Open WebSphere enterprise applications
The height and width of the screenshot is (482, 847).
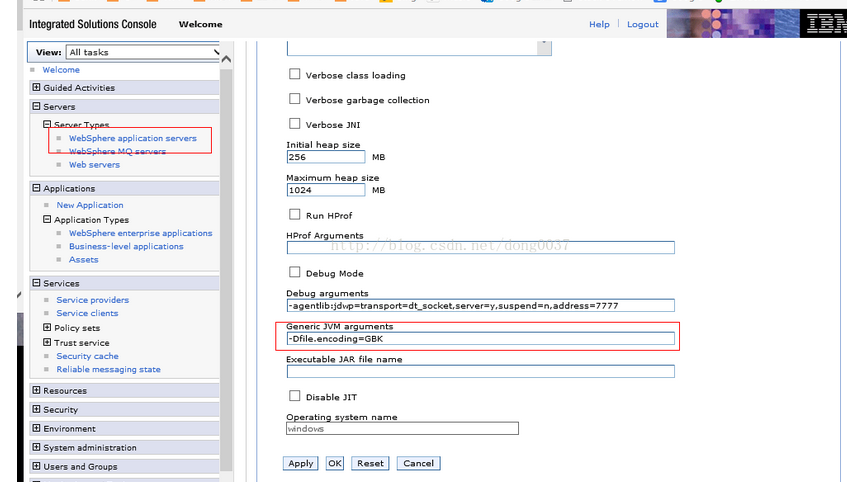140,233
